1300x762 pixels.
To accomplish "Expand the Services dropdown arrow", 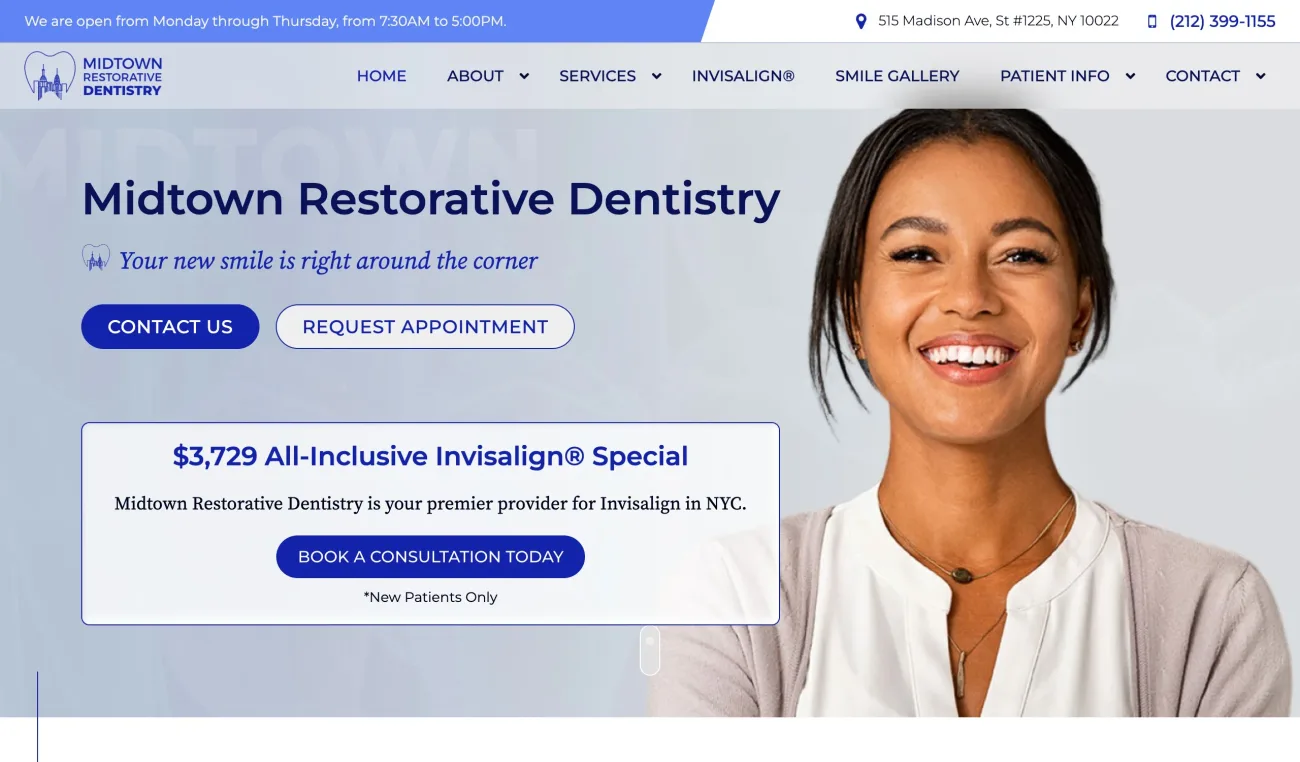I will pos(656,76).
